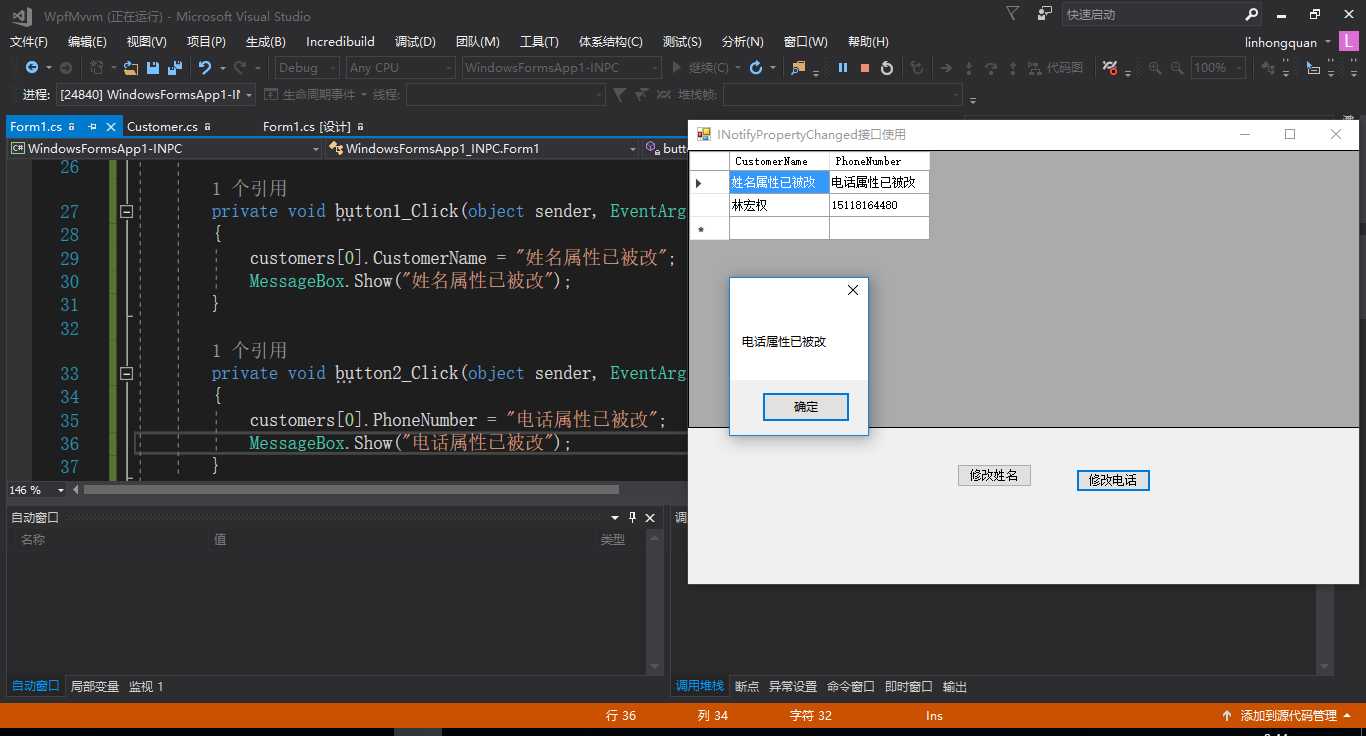This screenshot has width=1366, height=736.
Task: Open the Debug configuration dropdown
Action: pos(308,68)
